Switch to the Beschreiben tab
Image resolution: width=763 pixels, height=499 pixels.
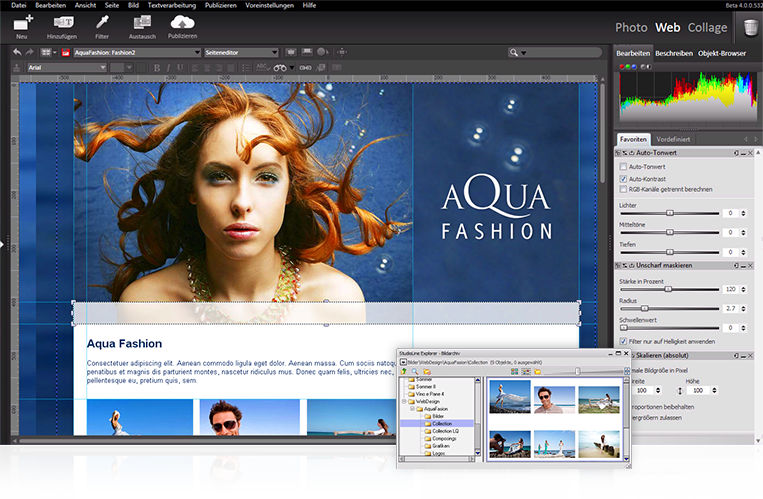pyautogui.click(x=674, y=53)
